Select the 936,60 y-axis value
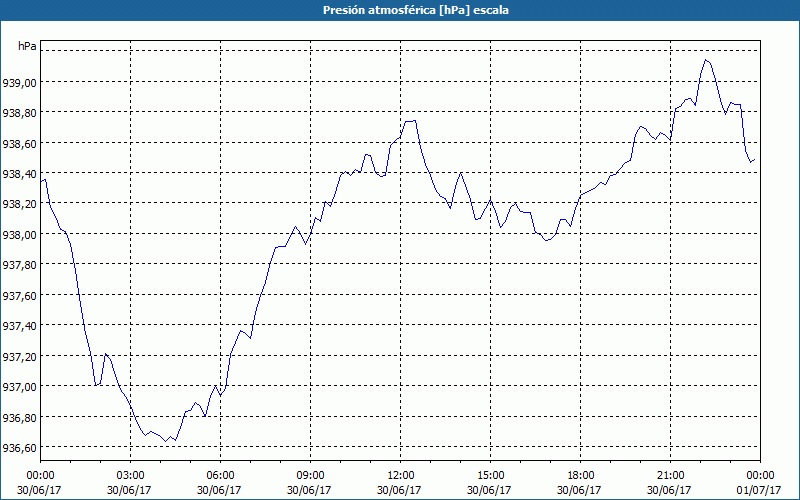This screenshot has height=500, width=800. click(x=19, y=448)
